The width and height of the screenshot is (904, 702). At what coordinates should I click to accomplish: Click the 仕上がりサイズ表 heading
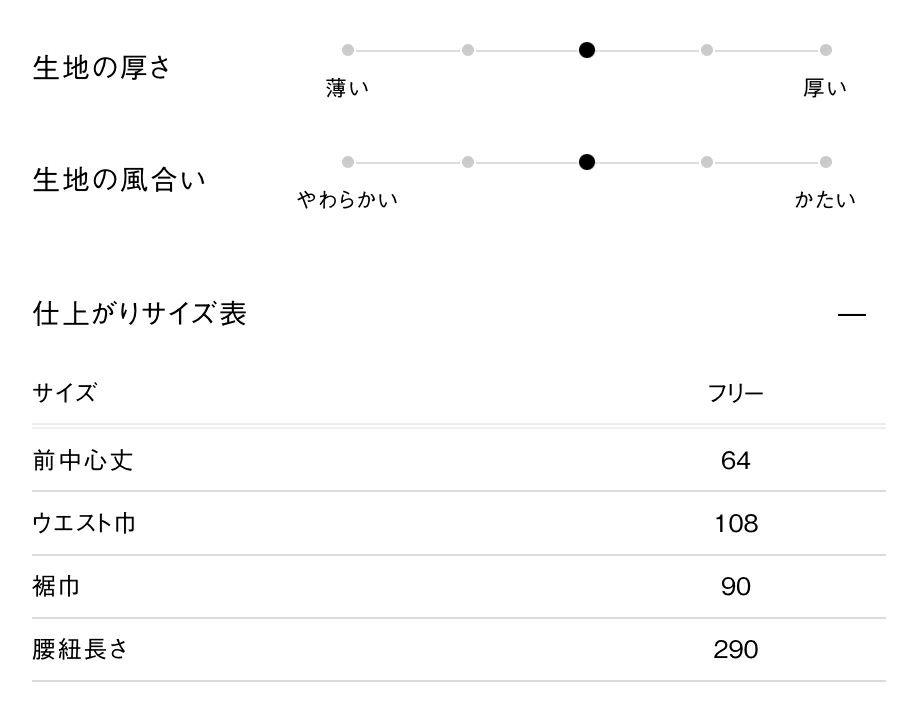tap(139, 314)
